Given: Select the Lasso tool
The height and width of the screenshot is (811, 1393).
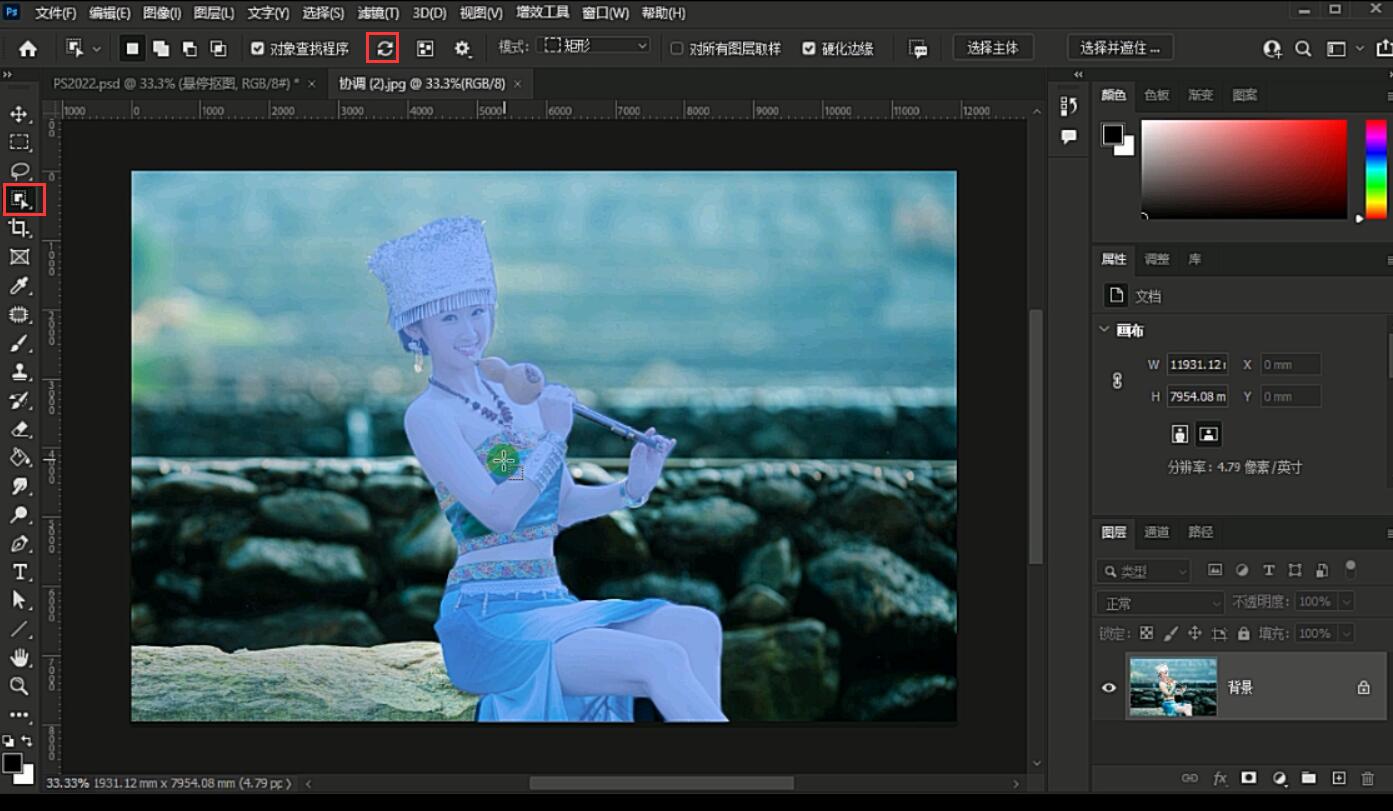Looking at the screenshot, I should coord(19,170).
